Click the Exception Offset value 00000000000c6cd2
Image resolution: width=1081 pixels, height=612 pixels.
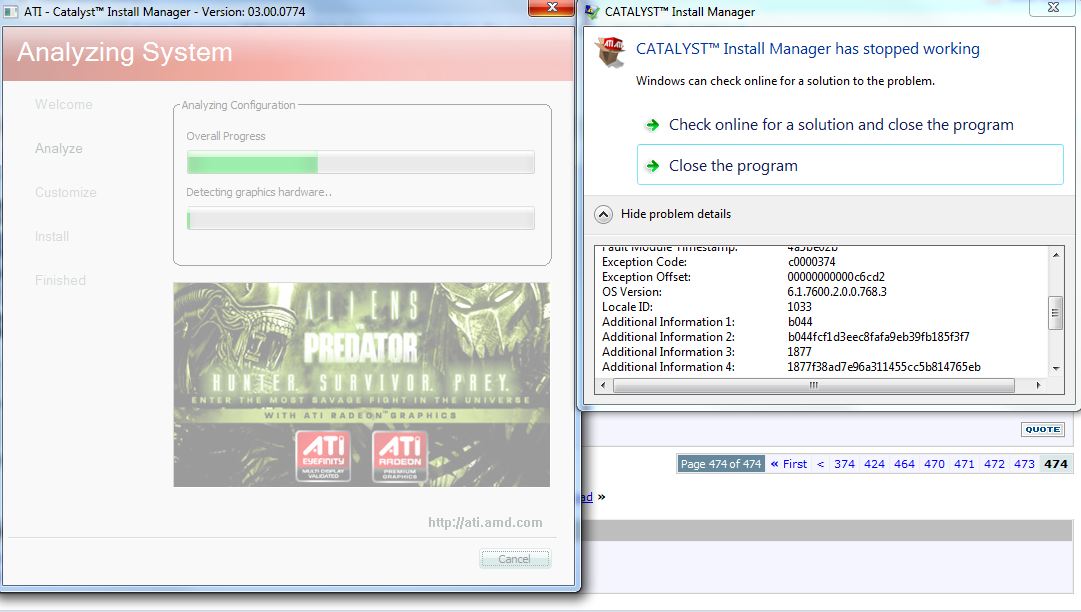(x=836, y=277)
